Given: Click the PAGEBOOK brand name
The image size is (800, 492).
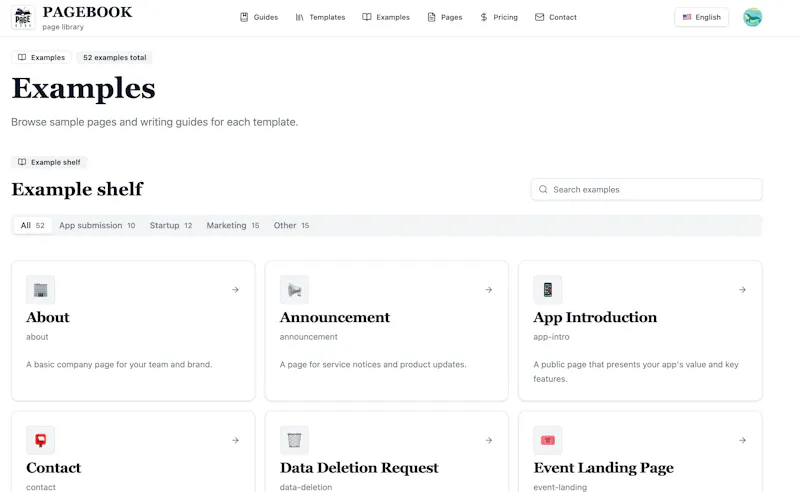Looking at the screenshot, I should tap(87, 12).
